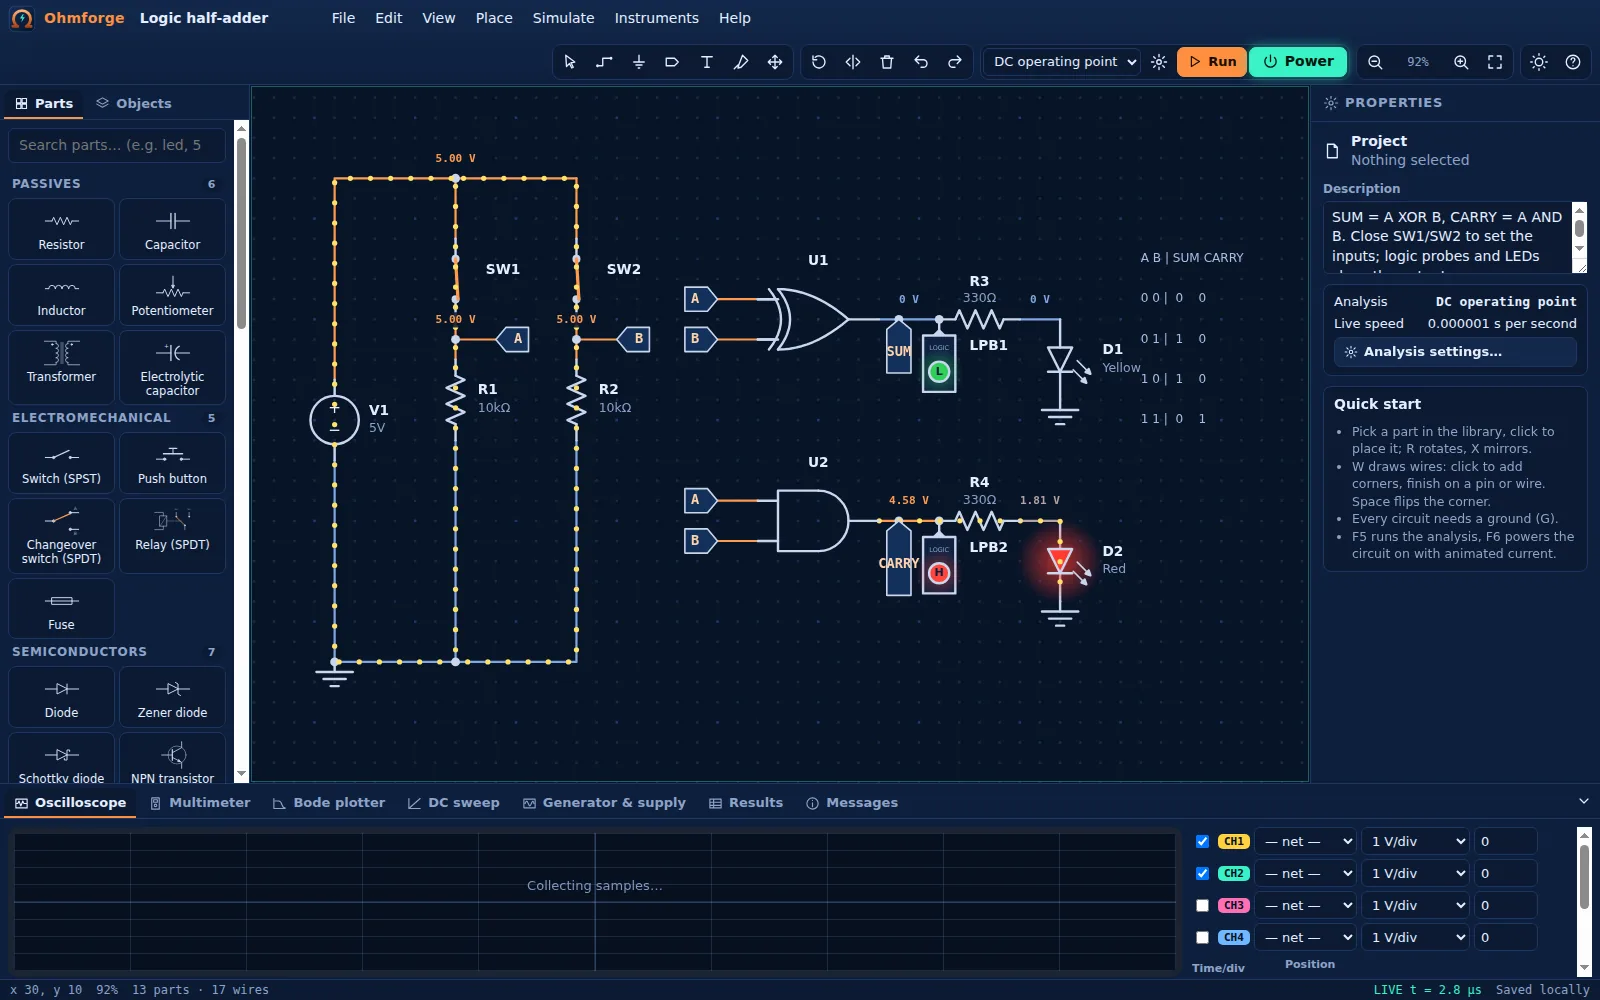Select the pointer tool in toolbar
The image size is (1600, 1000).
[x=570, y=62]
